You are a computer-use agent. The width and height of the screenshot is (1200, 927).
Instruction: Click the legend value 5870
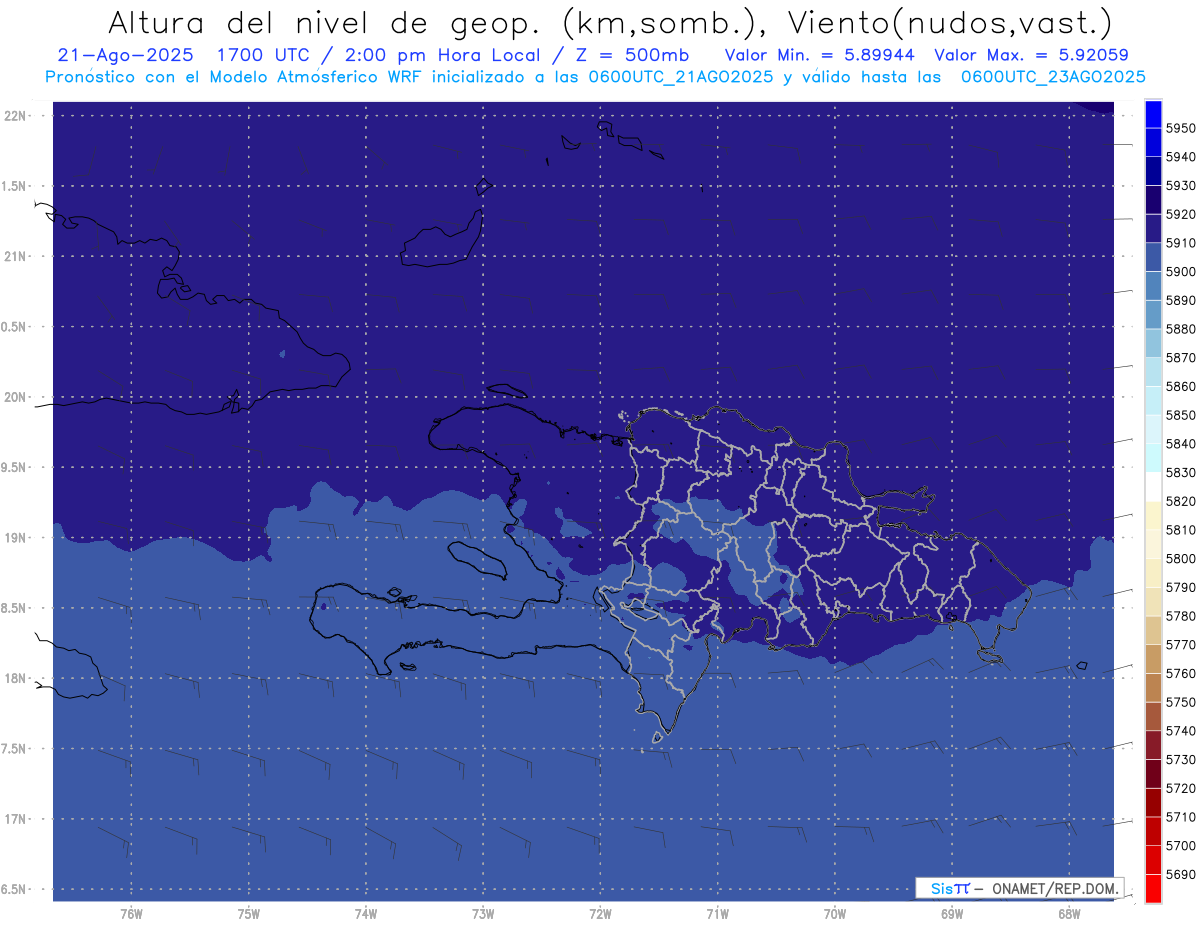pyautogui.click(x=1180, y=358)
